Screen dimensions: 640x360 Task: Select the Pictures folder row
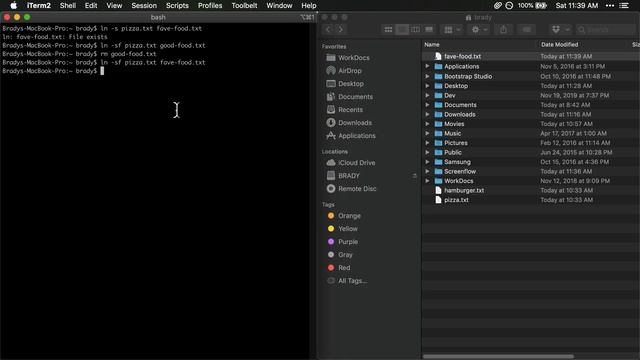pos(531,143)
